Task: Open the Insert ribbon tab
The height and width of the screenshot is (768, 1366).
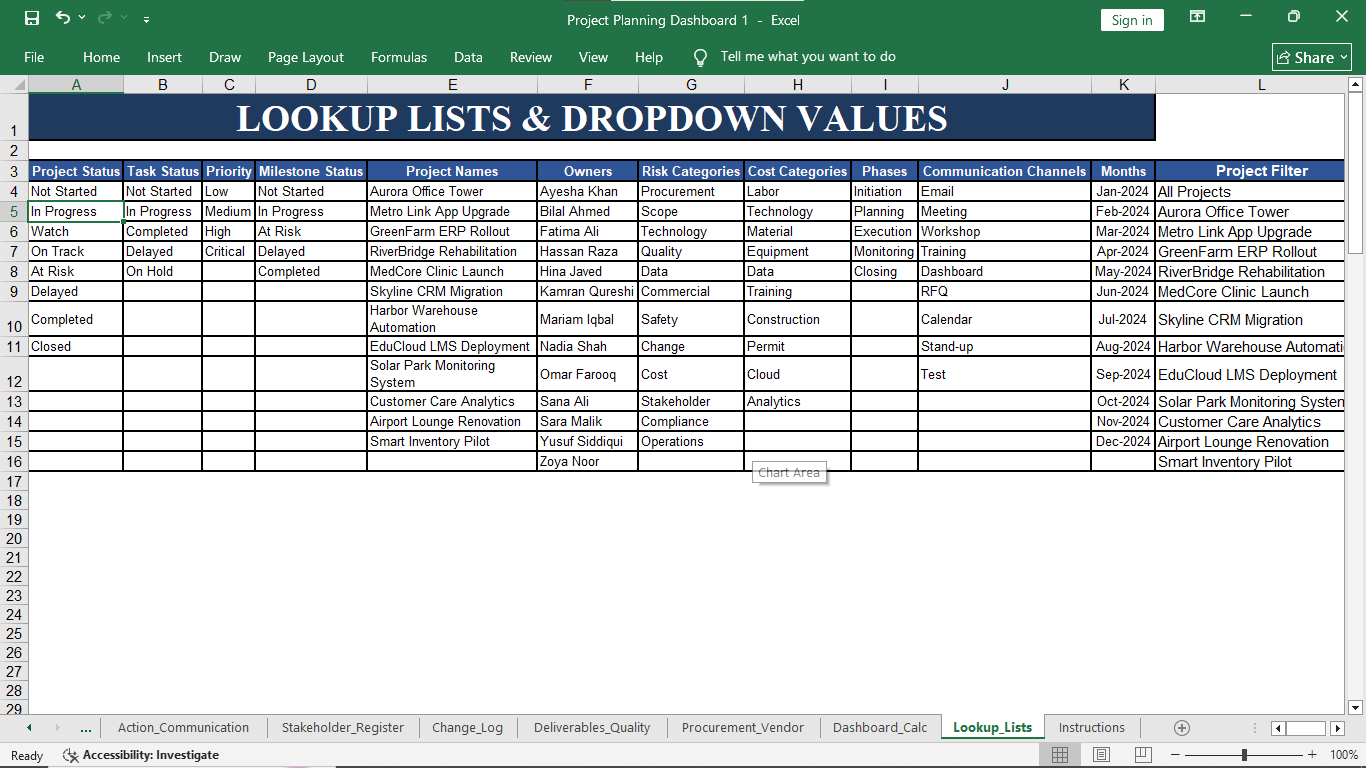Action: (x=164, y=57)
